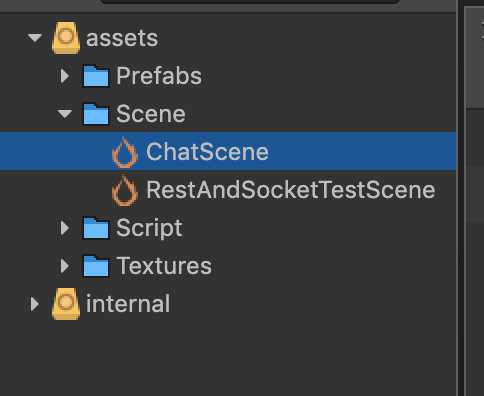Click the RestAndSocketTestScene flame icon
Image resolution: width=484 pixels, height=396 pixels.
point(125,190)
